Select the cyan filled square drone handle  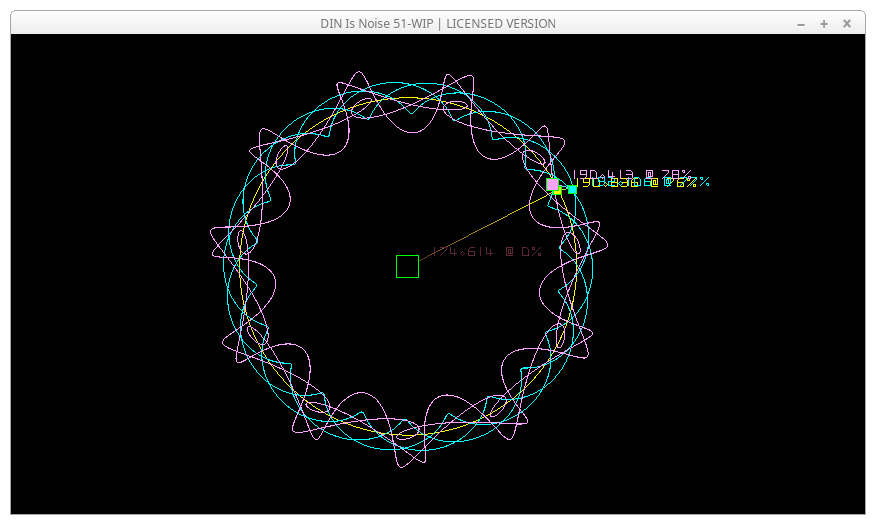click(572, 189)
